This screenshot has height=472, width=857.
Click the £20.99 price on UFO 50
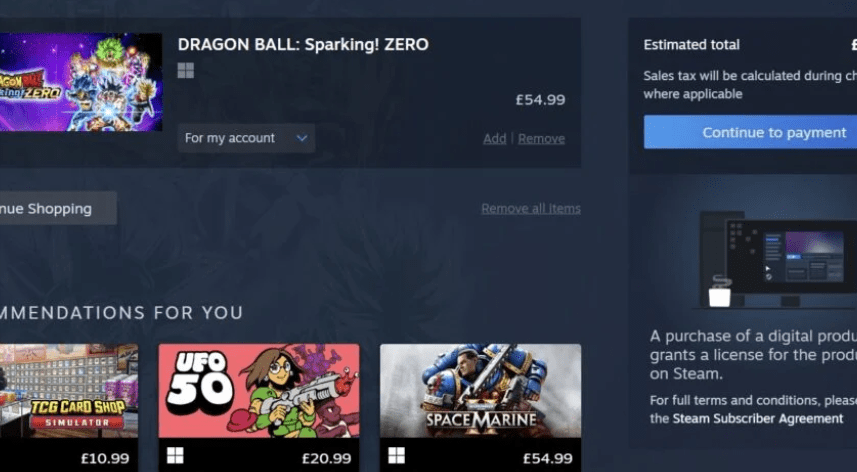tap(327, 458)
